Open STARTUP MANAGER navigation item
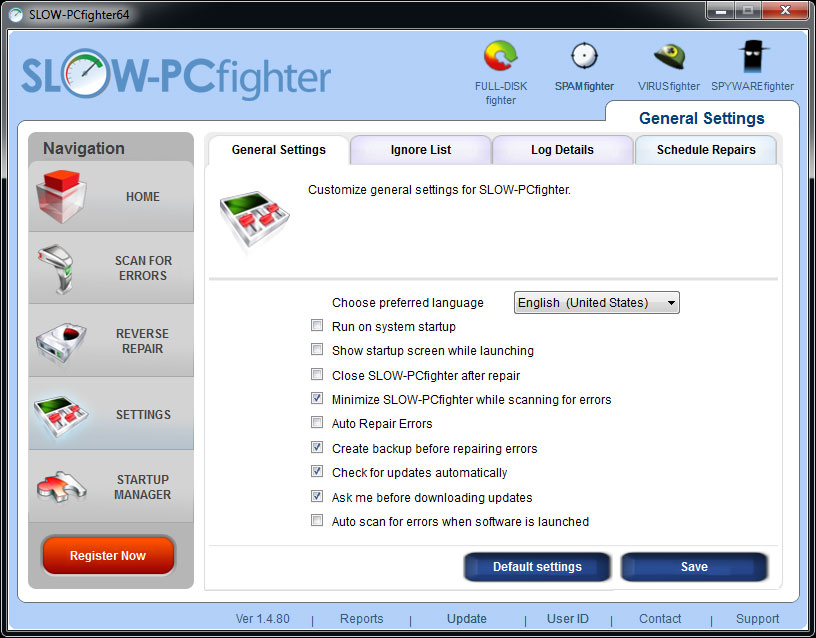816x638 pixels. click(111, 487)
